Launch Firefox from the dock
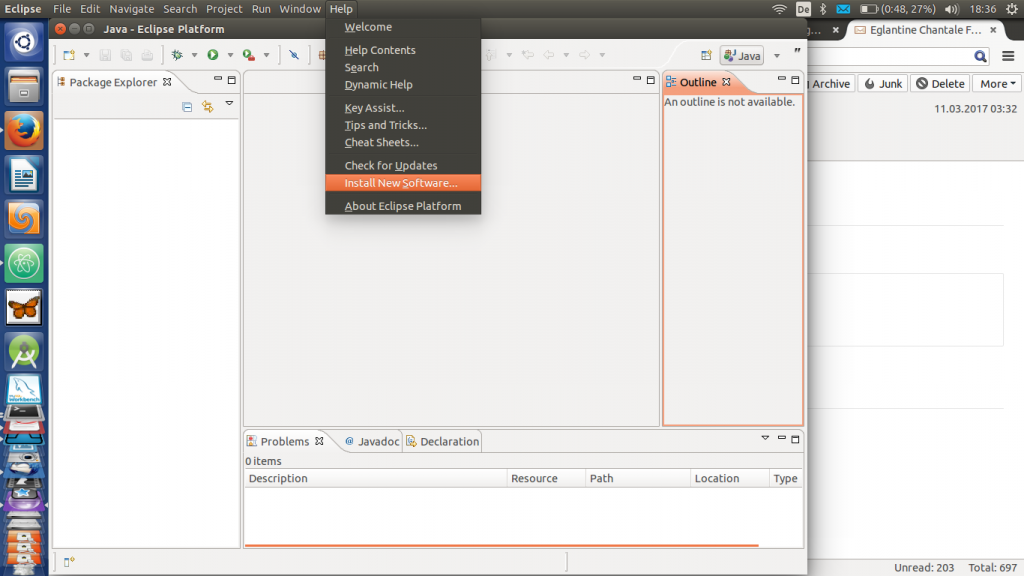Viewport: 1024px width, 576px height. tap(24, 131)
